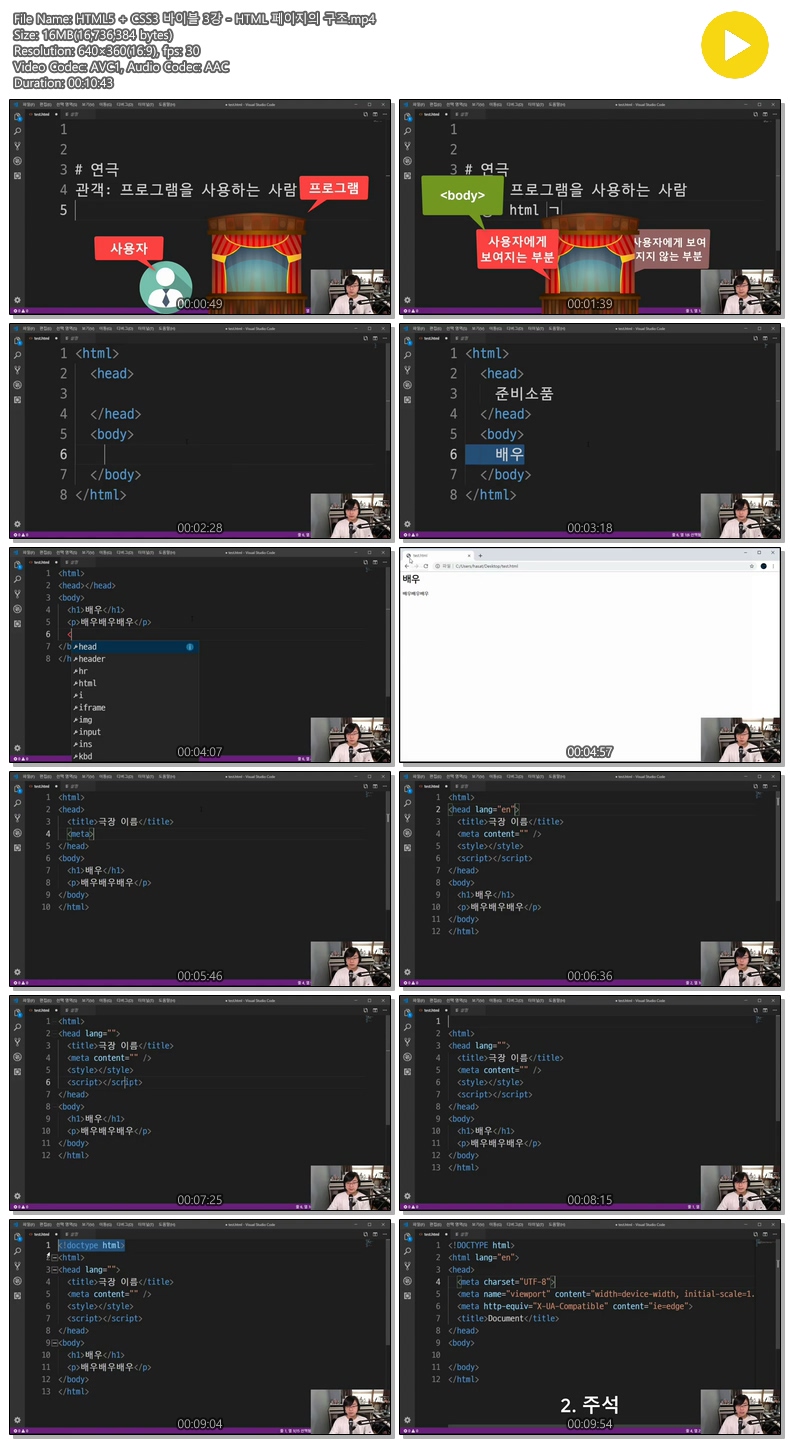Pick 'input' from the suggestion dropdown
This screenshot has width=790, height=1444.
tap(90, 732)
